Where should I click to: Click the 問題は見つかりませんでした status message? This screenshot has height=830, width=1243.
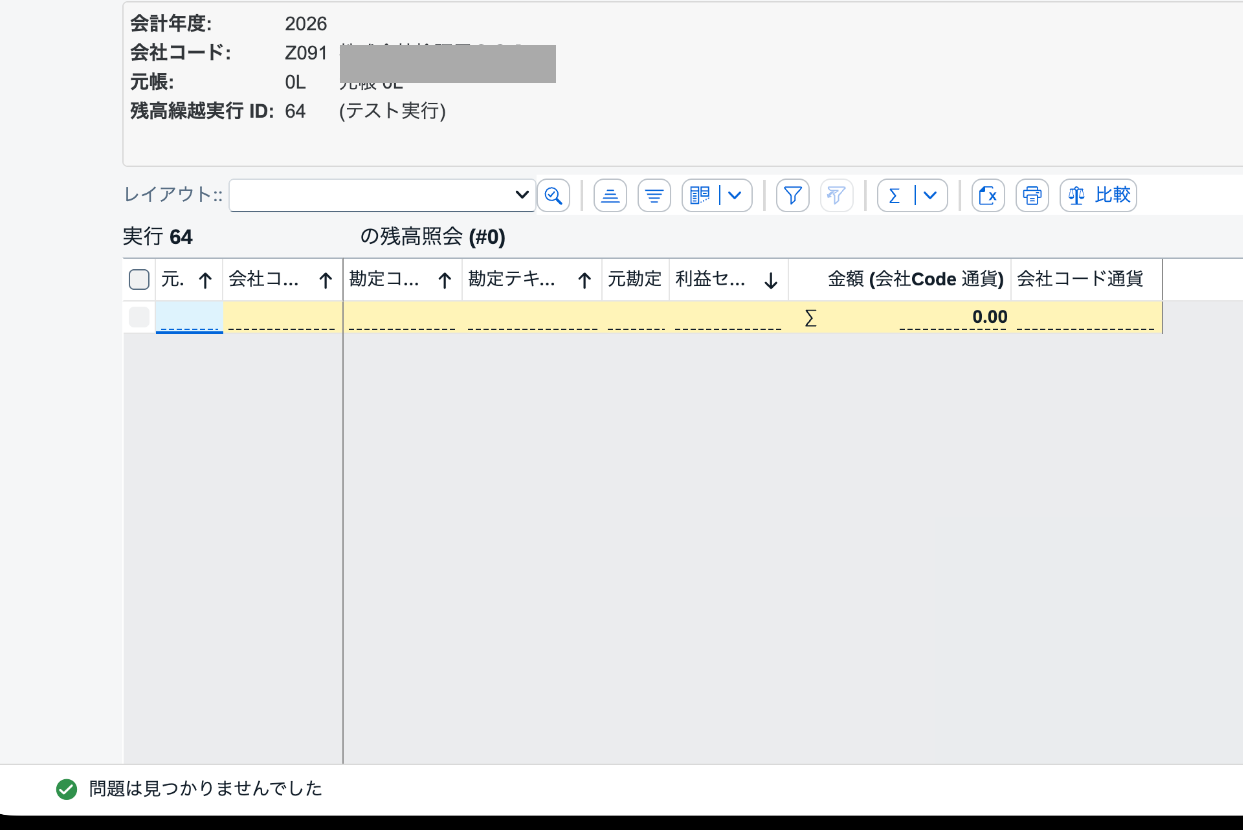(206, 789)
